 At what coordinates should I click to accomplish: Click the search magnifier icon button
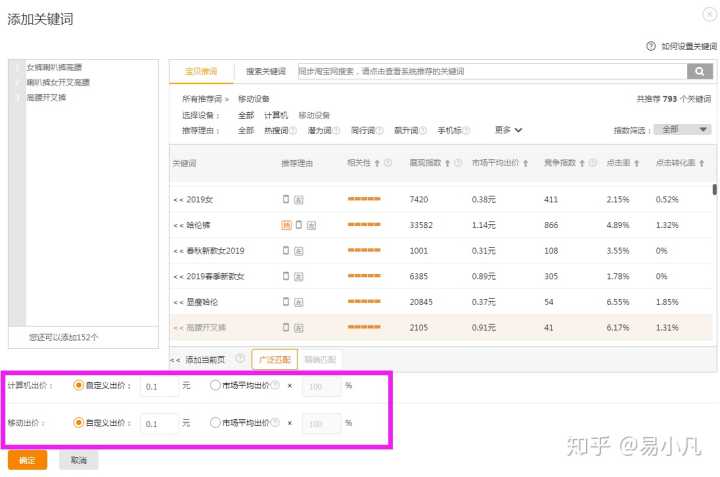click(699, 72)
